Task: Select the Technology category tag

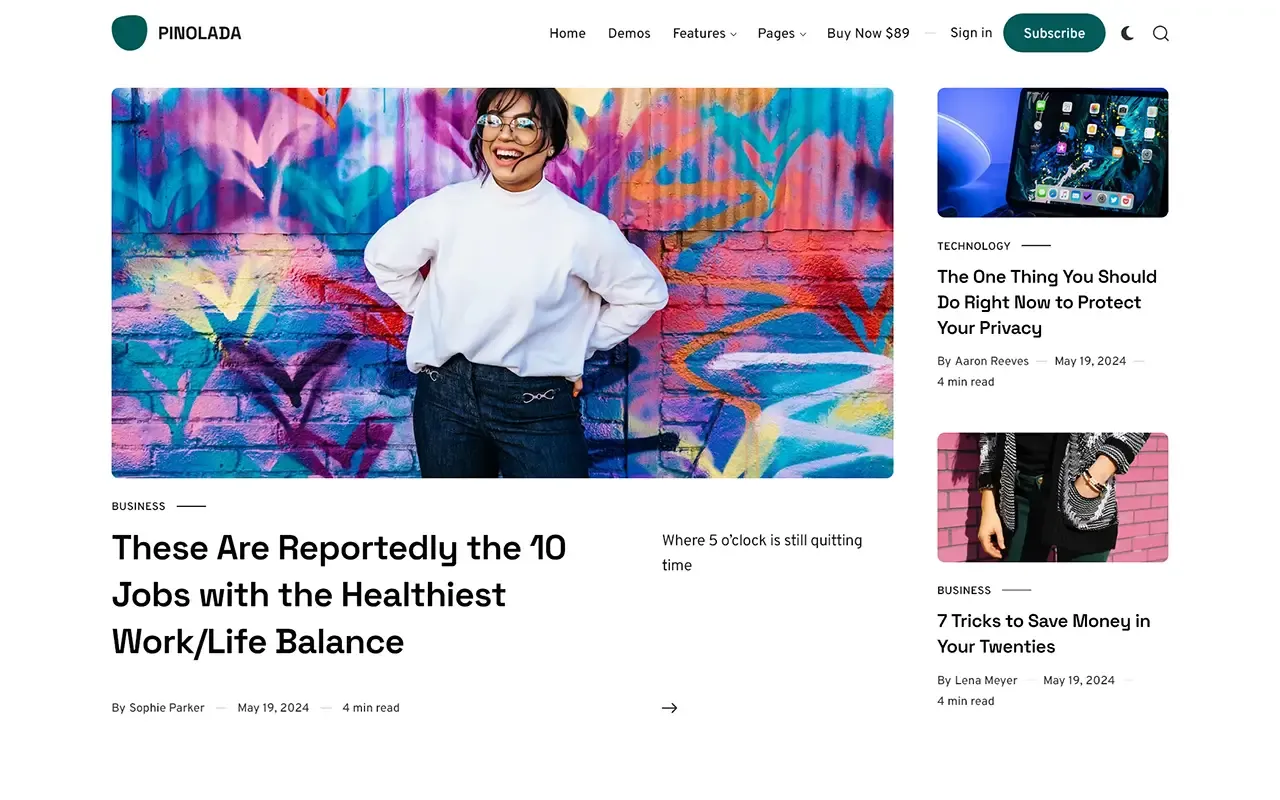Action: coord(973,246)
